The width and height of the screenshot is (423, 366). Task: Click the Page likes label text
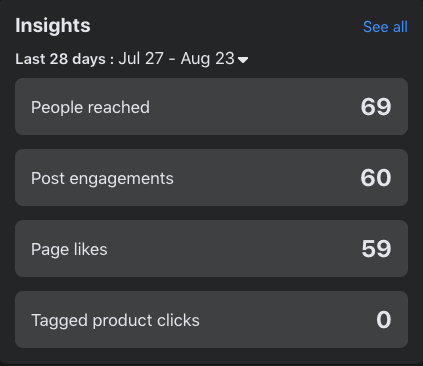click(x=69, y=249)
